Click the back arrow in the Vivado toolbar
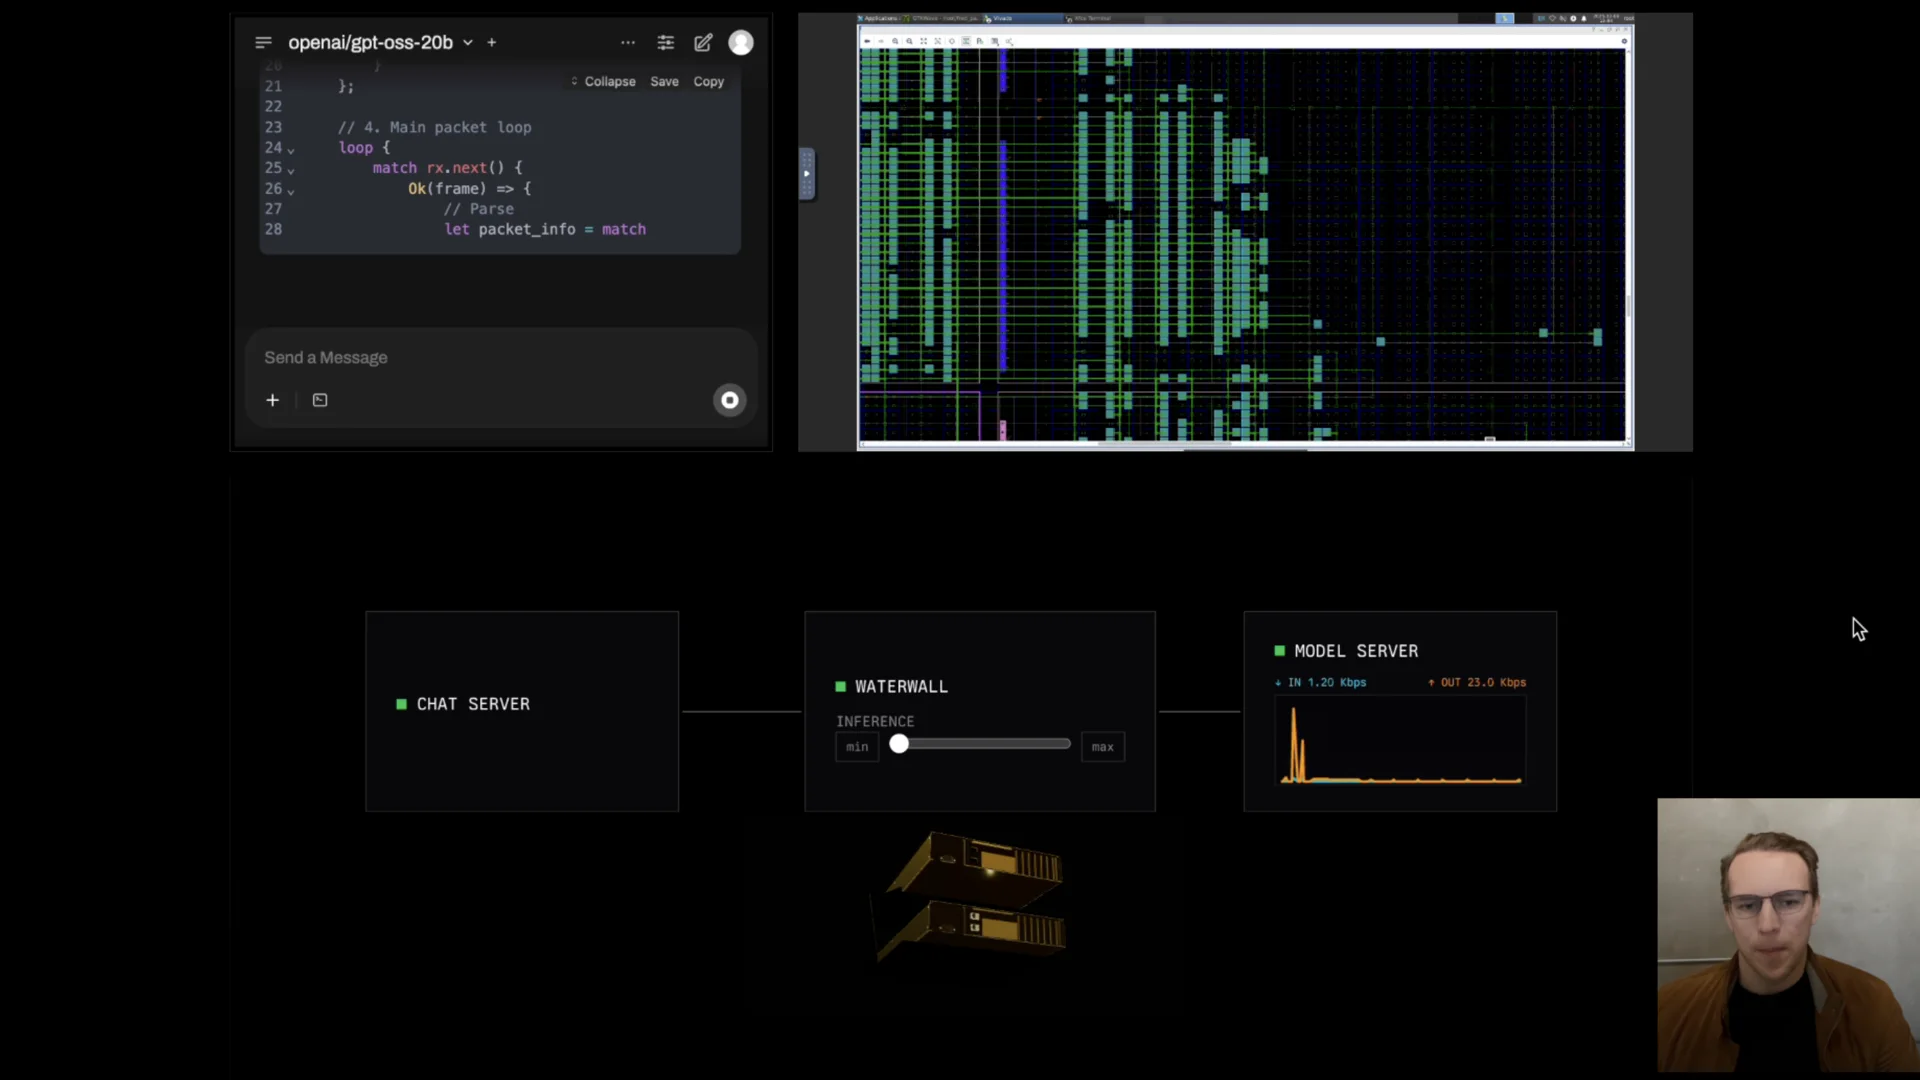Screen dimensions: 1920x1080 (867, 41)
